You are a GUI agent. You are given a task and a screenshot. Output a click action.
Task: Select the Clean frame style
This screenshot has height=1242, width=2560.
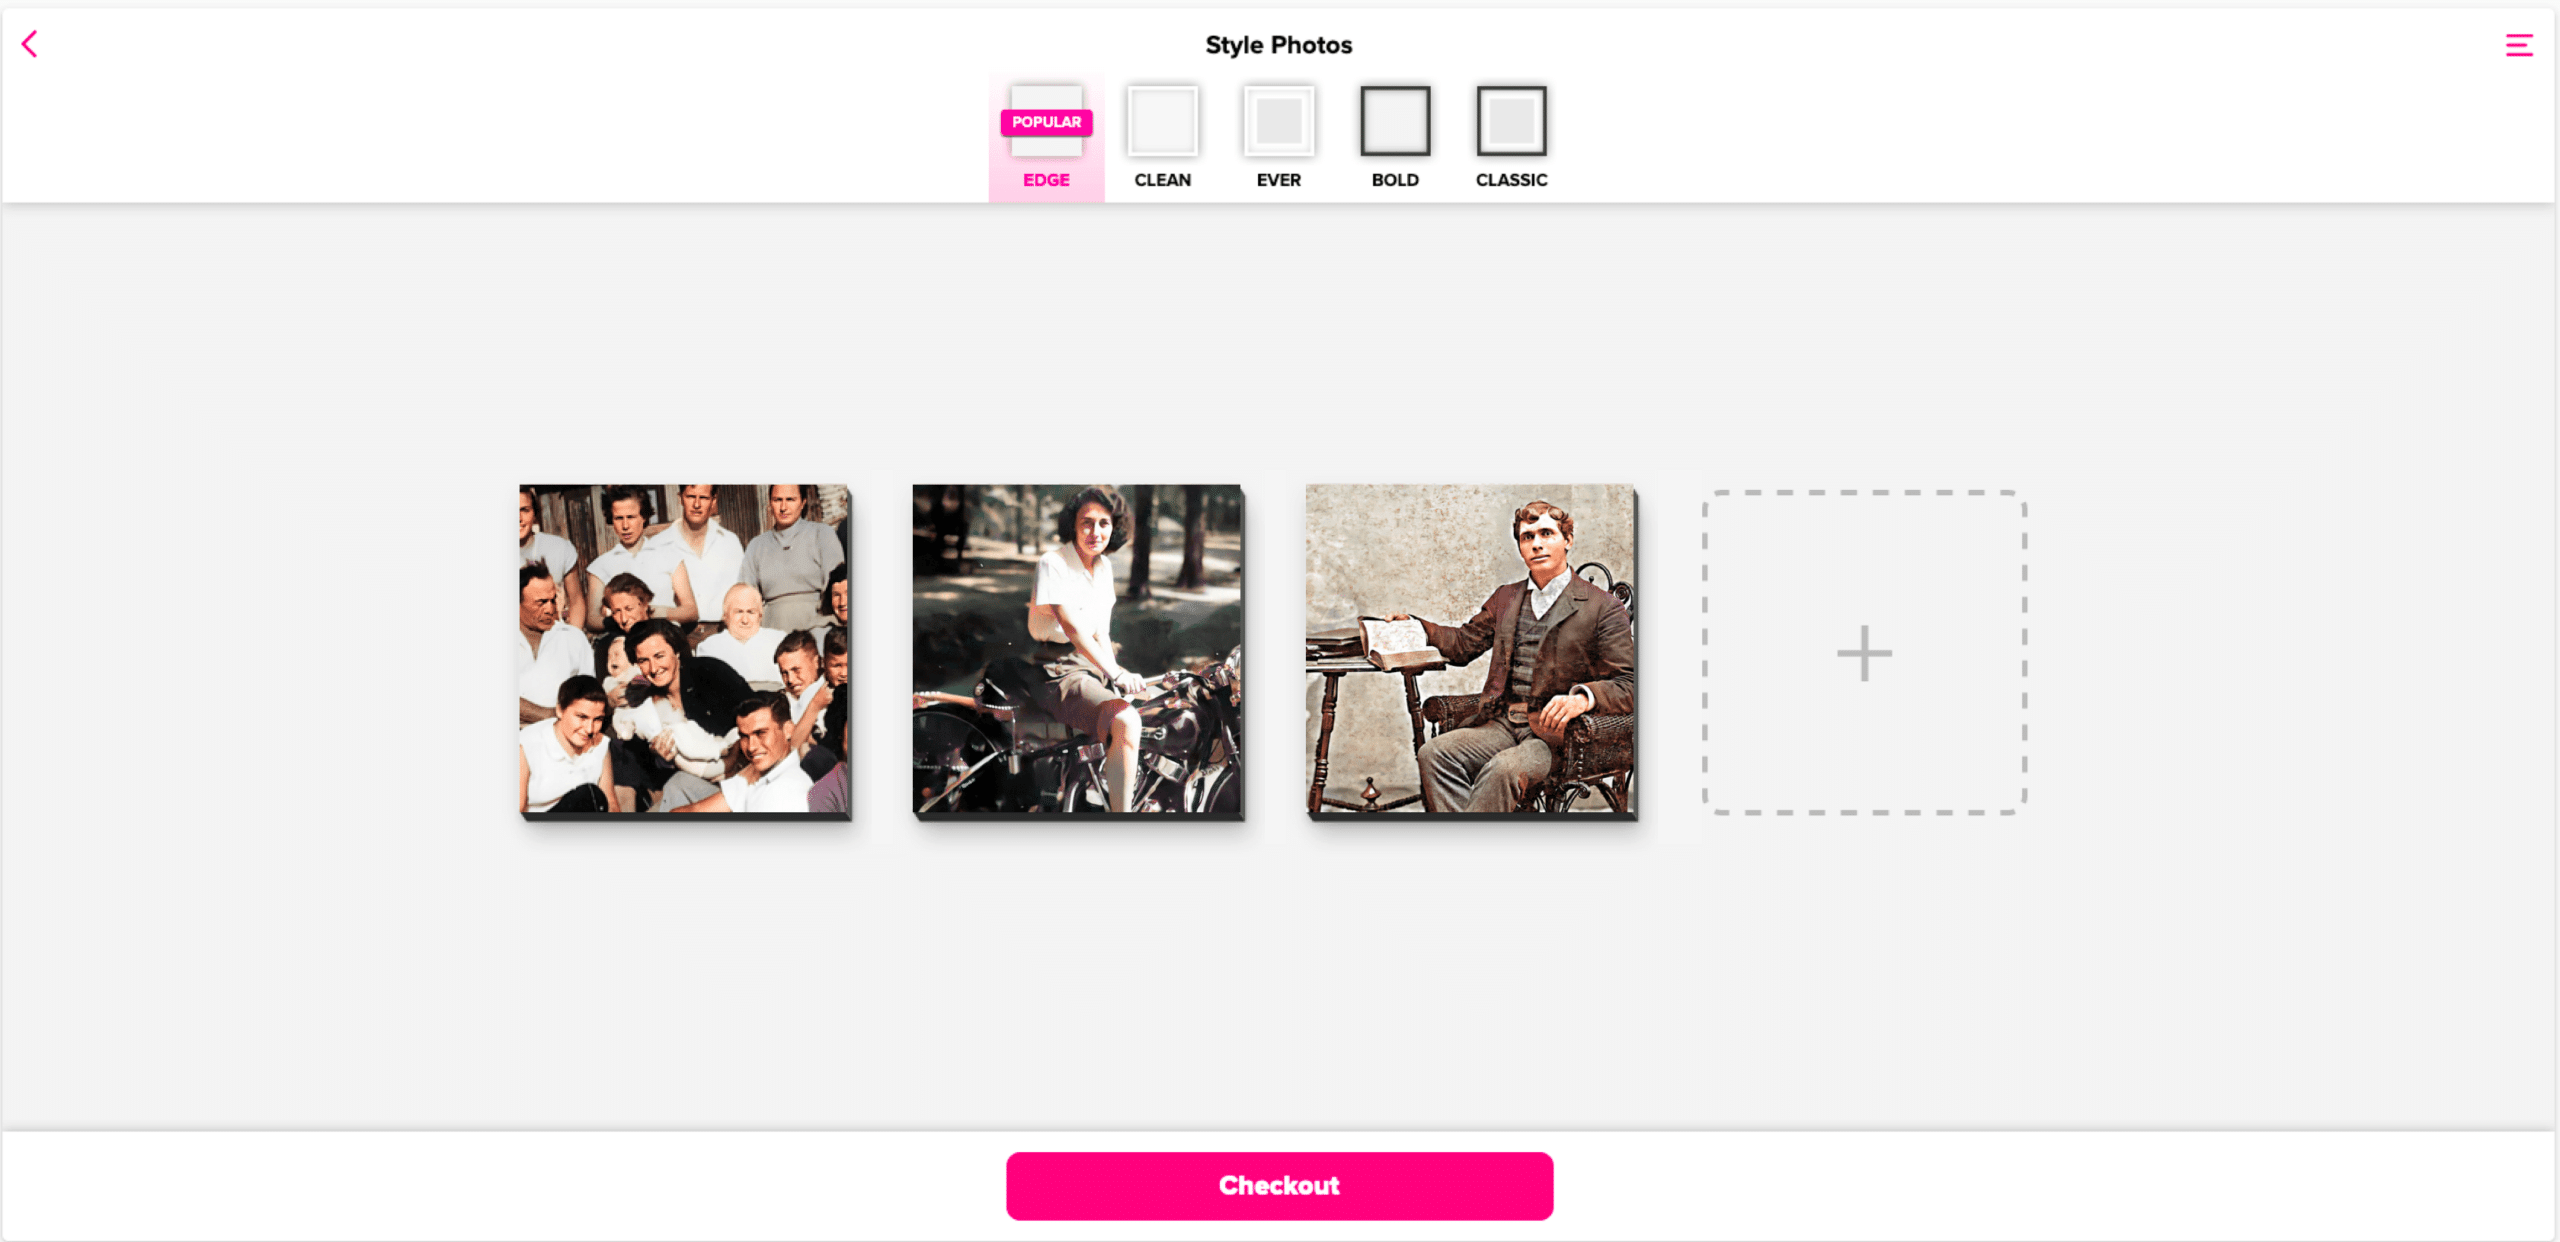click(x=1162, y=137)
